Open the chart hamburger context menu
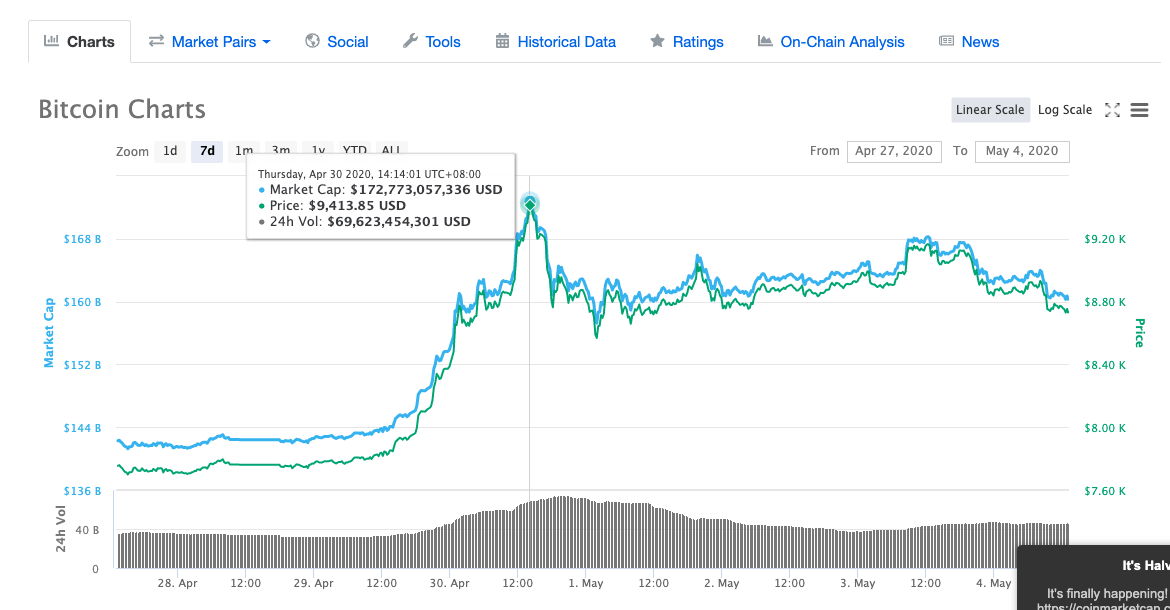The width and height of the screenshot is (1170, 610). coord(1139,110)
